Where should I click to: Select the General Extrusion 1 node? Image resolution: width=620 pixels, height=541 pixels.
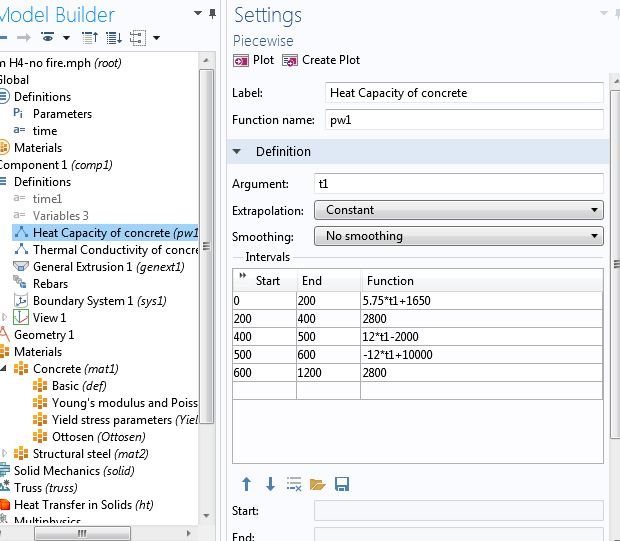click(81, 267)
